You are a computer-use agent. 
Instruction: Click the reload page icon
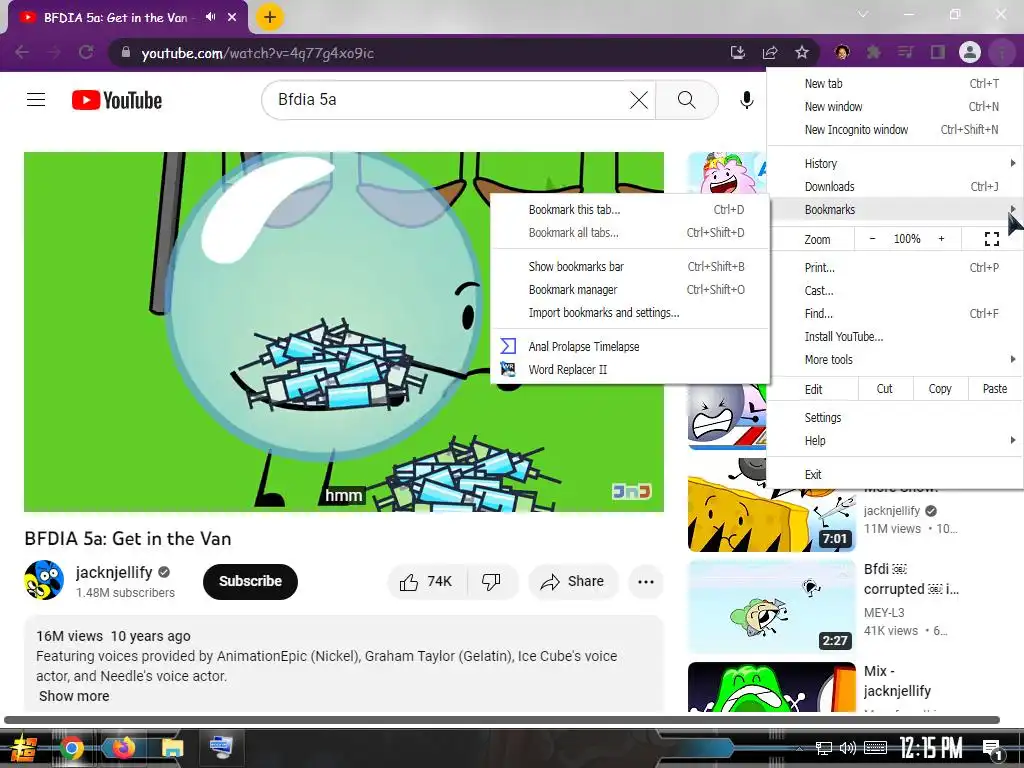tap(86, 52)
